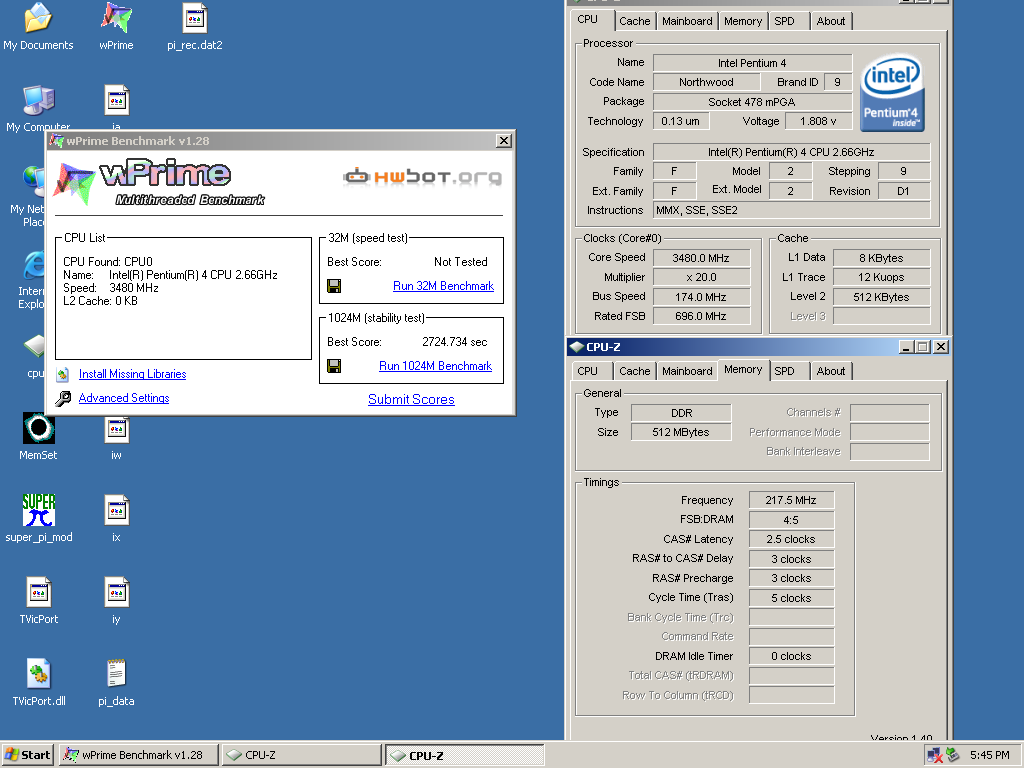Open About tab in lower CPU-Z window

click(831, 371)
